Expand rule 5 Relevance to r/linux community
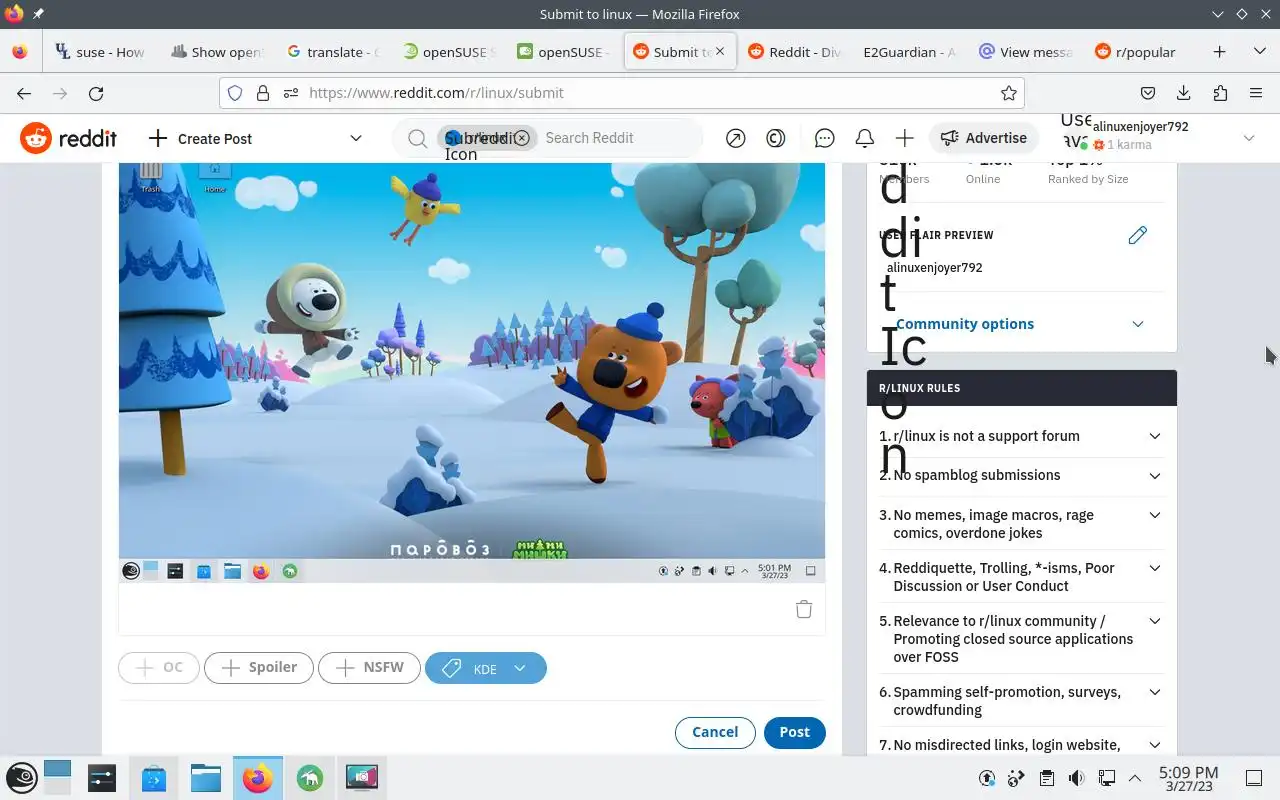The height and width of the screenshot is (800, 1280). (1021, 639)
